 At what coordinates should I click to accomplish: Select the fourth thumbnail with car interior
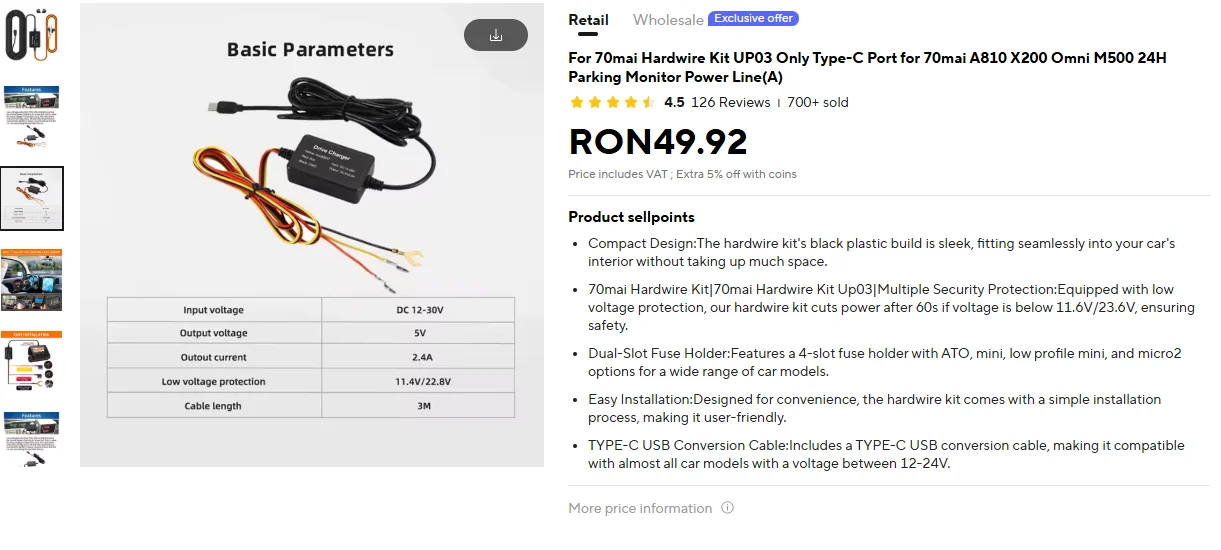(32, 281)
